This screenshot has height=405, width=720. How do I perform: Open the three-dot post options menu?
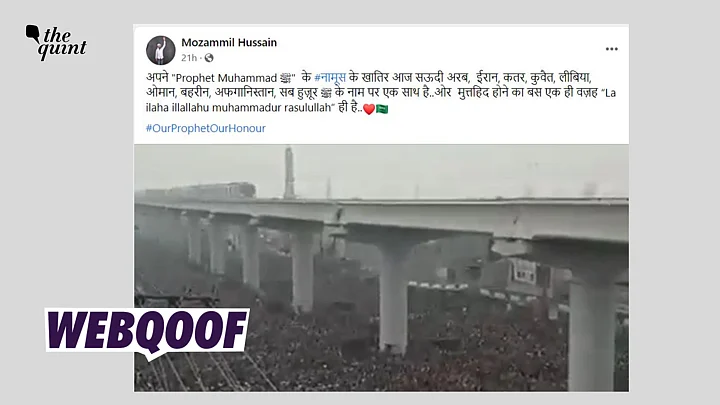tap(611, 49)
